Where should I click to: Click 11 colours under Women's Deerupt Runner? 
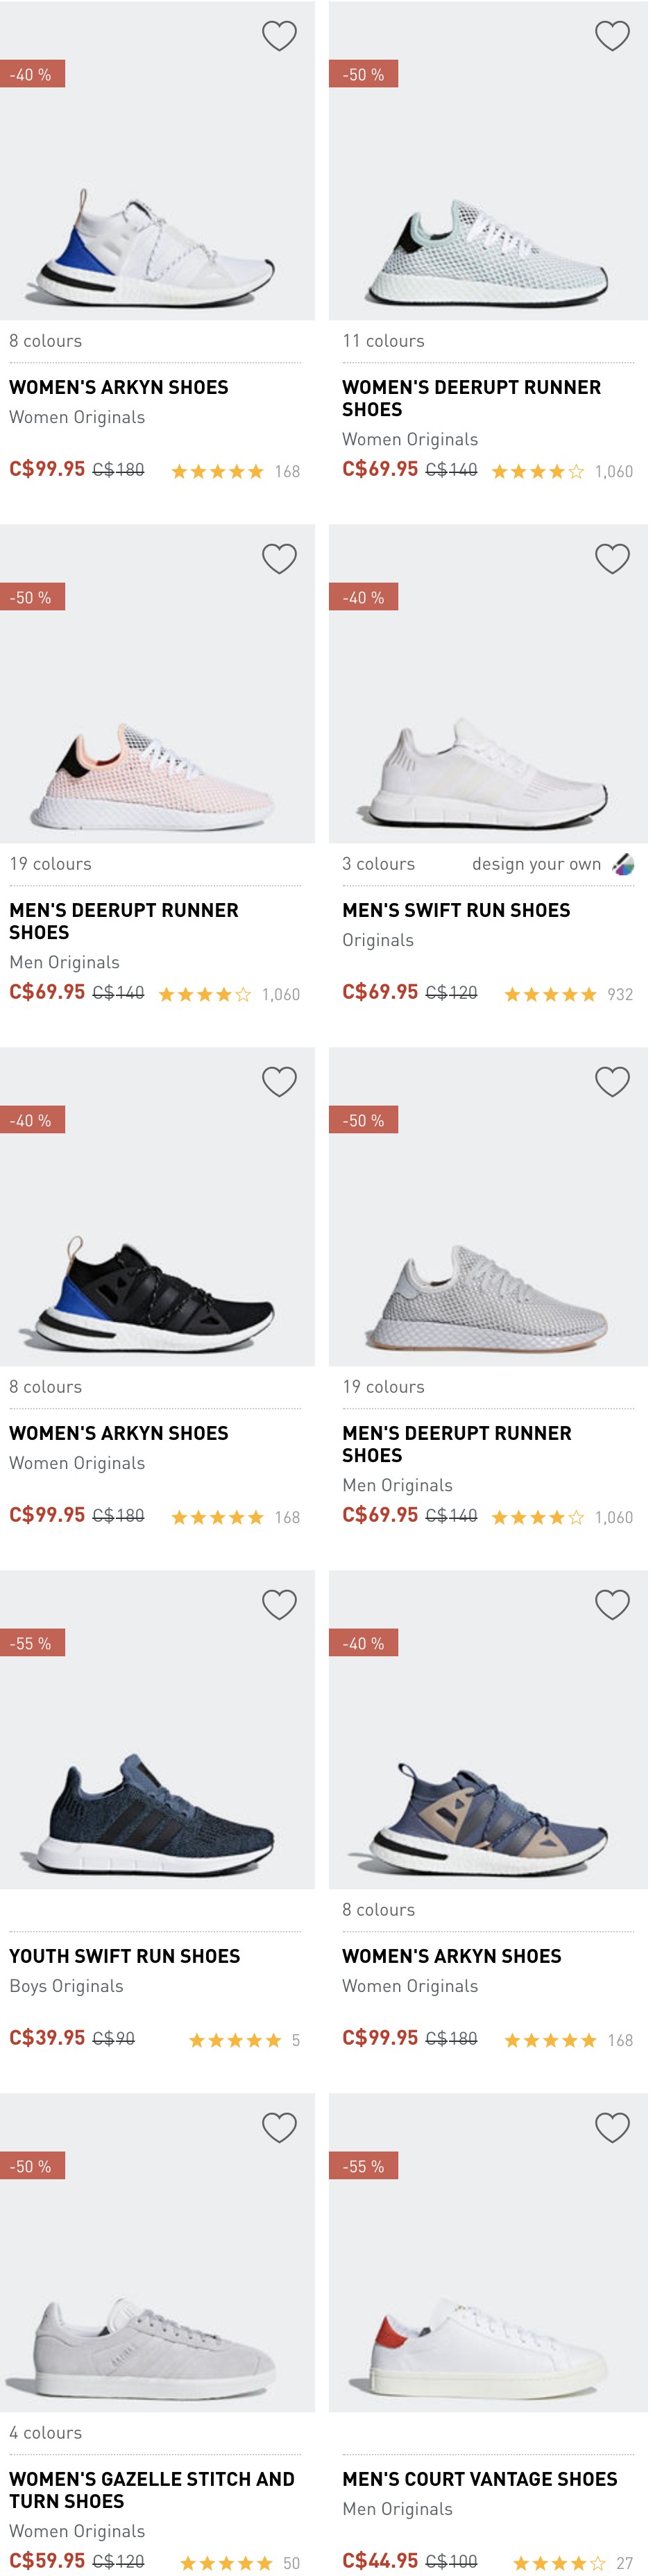[x=383, y=342]
